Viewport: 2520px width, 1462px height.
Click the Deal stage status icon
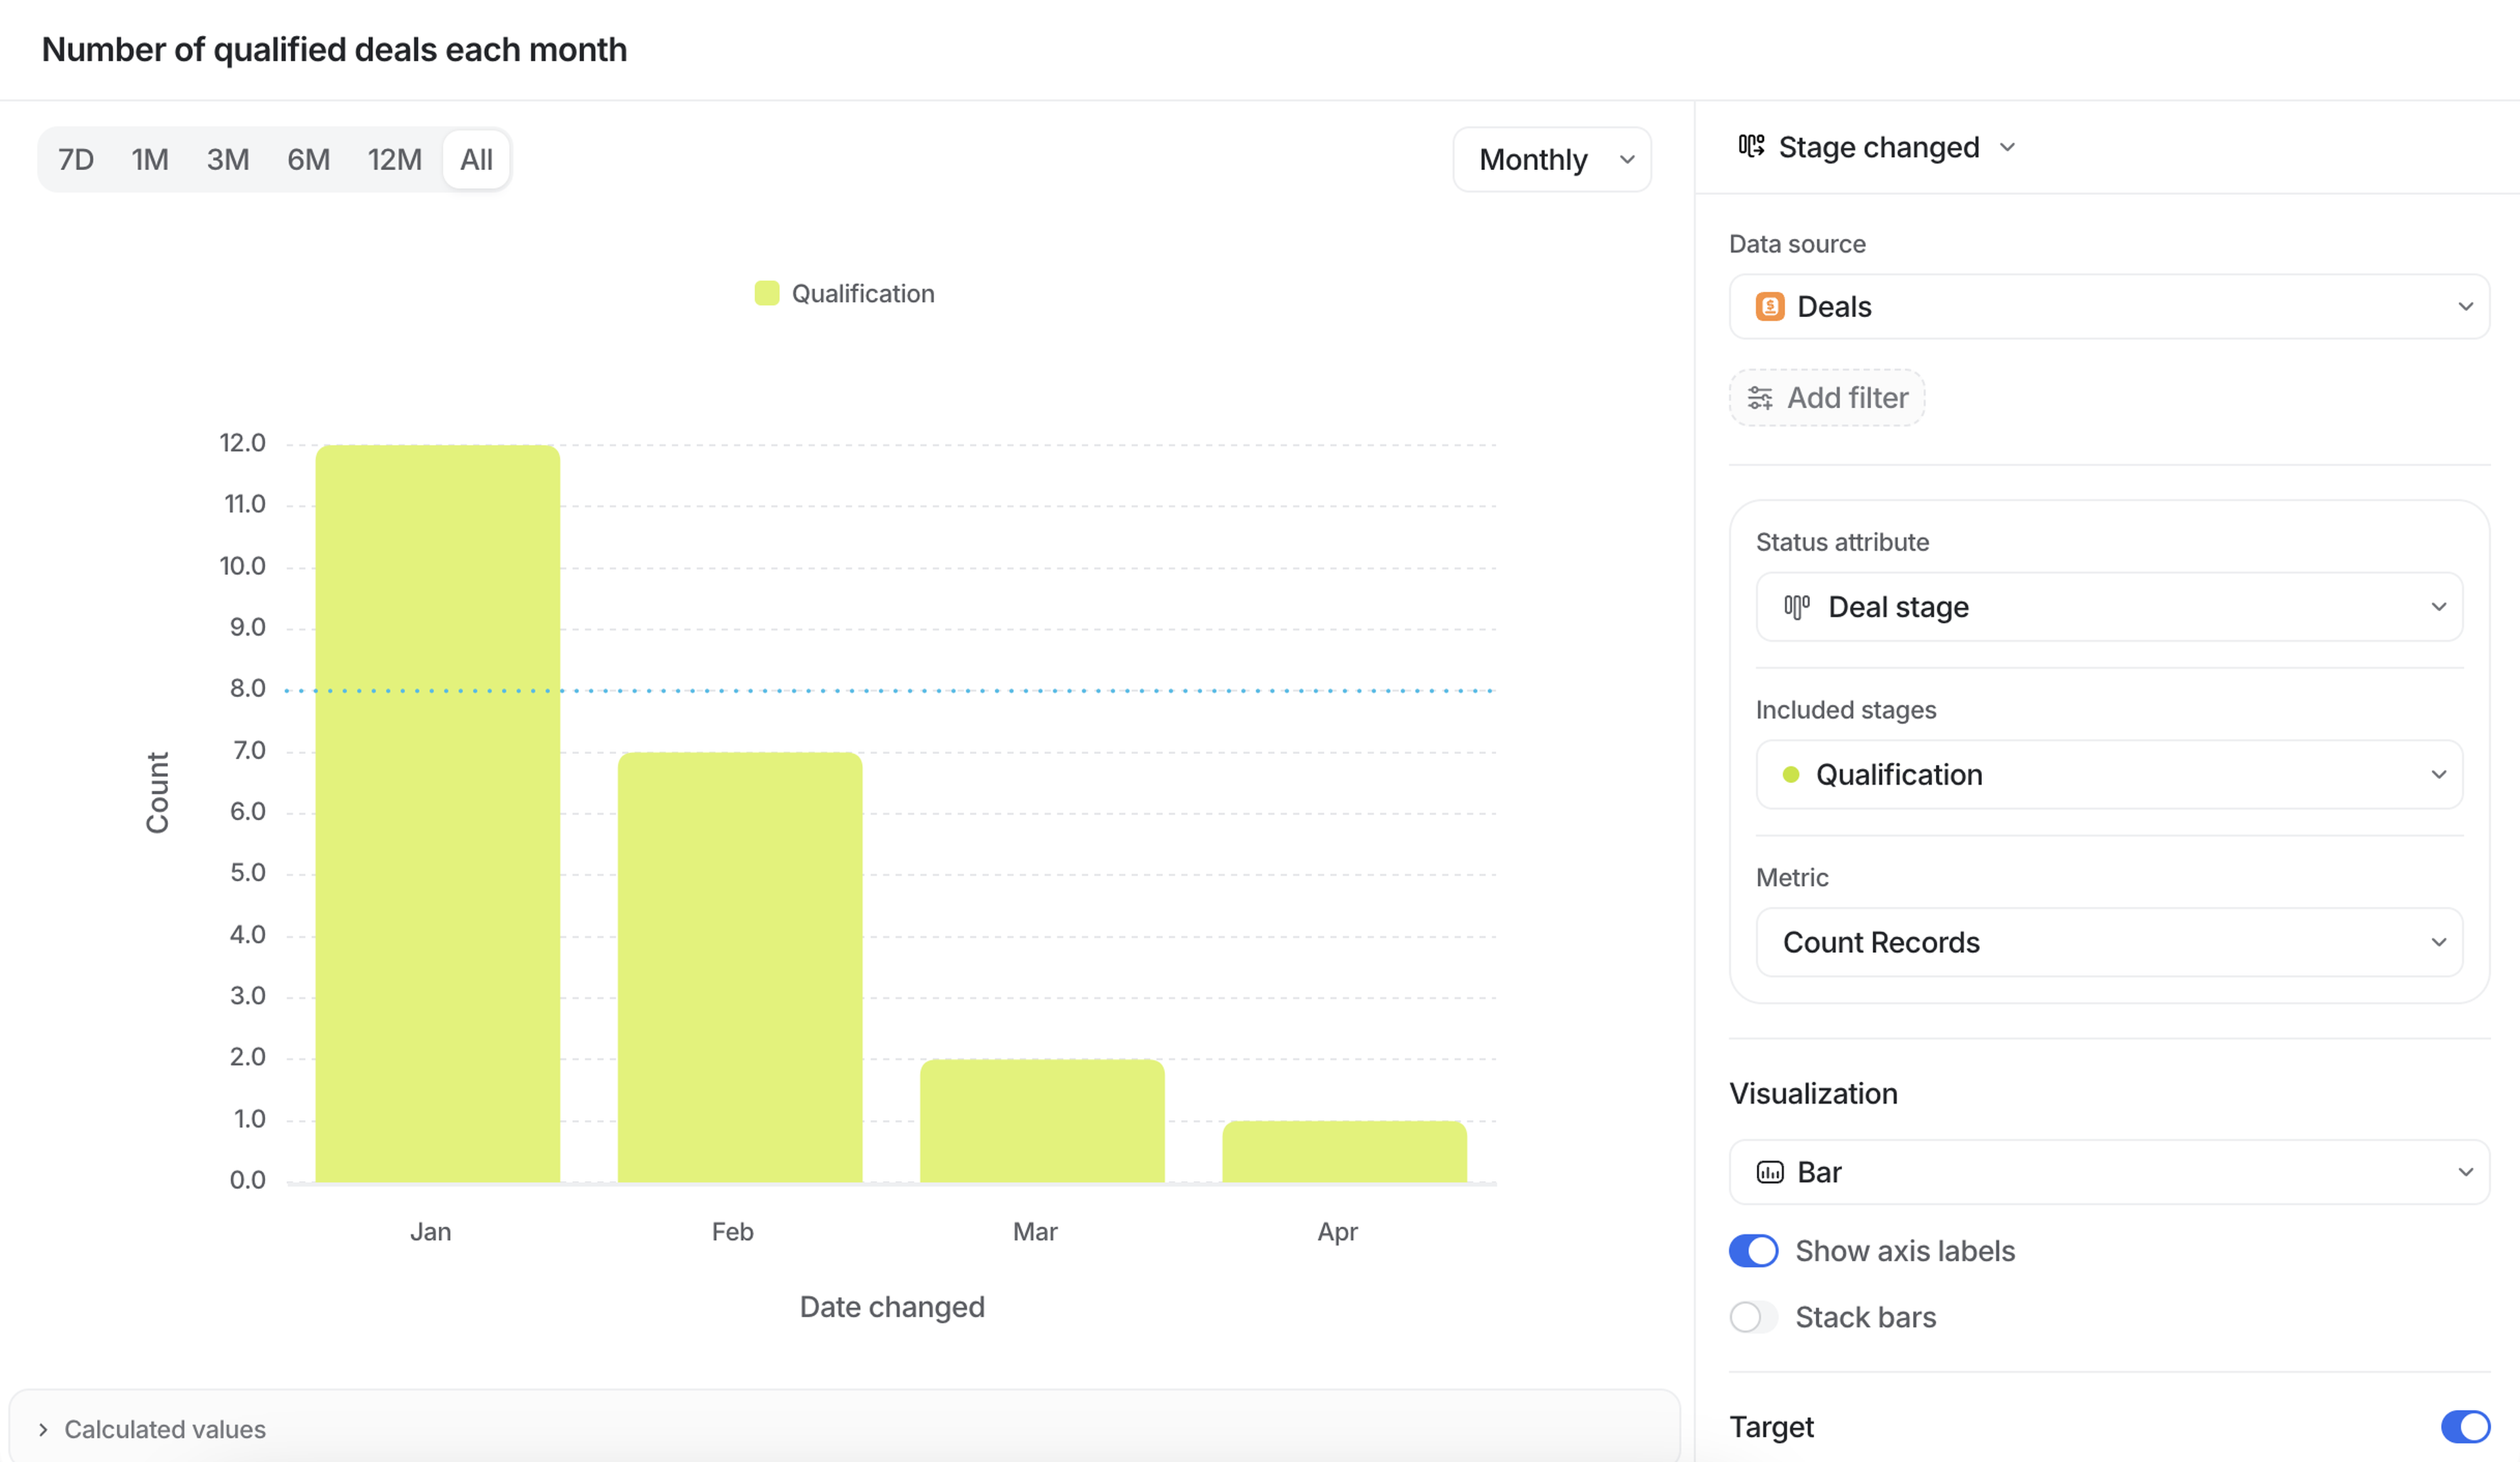[x=1796, y=607]
